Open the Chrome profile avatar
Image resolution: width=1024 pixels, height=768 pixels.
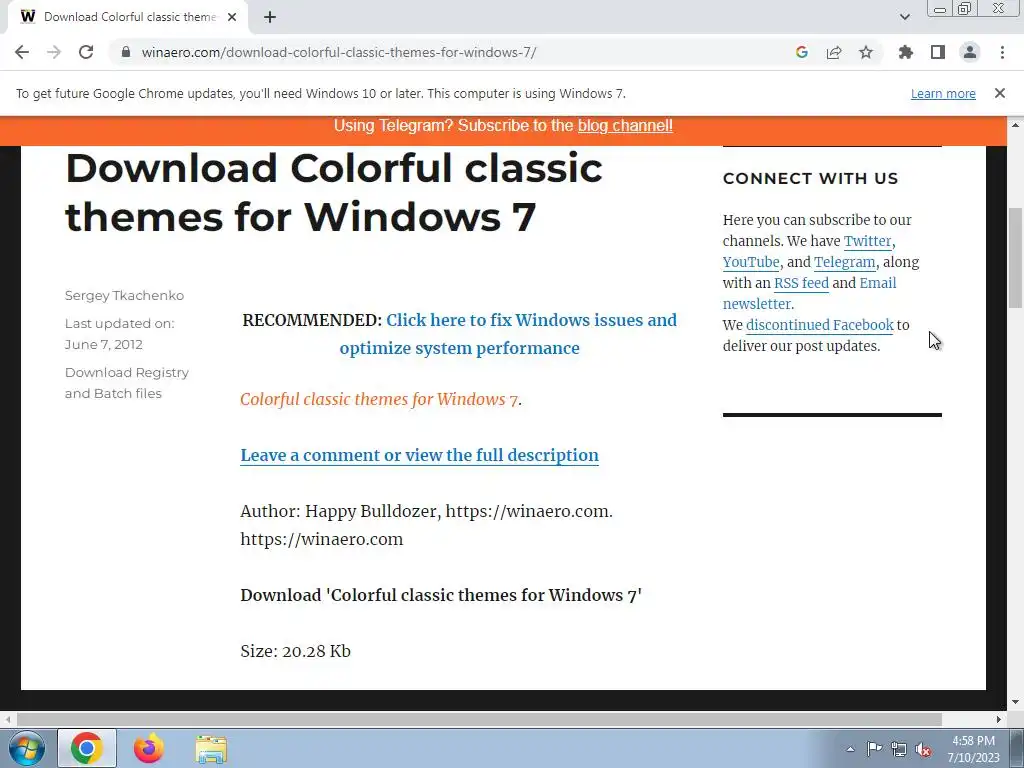pos(970,52)
